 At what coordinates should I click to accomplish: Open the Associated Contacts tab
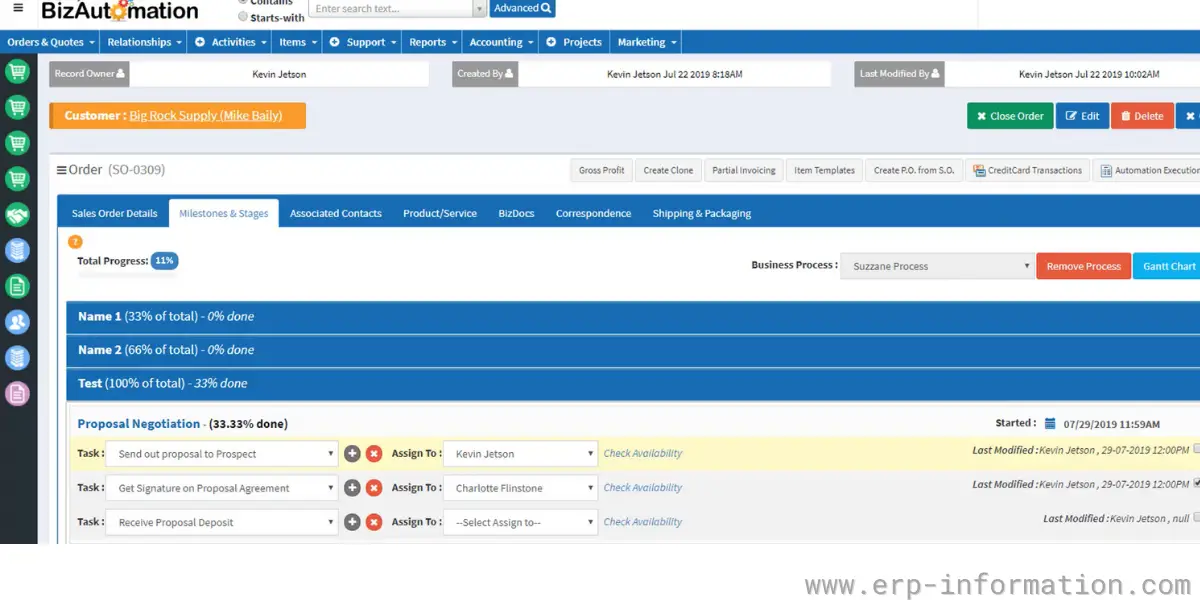point(336,213)
